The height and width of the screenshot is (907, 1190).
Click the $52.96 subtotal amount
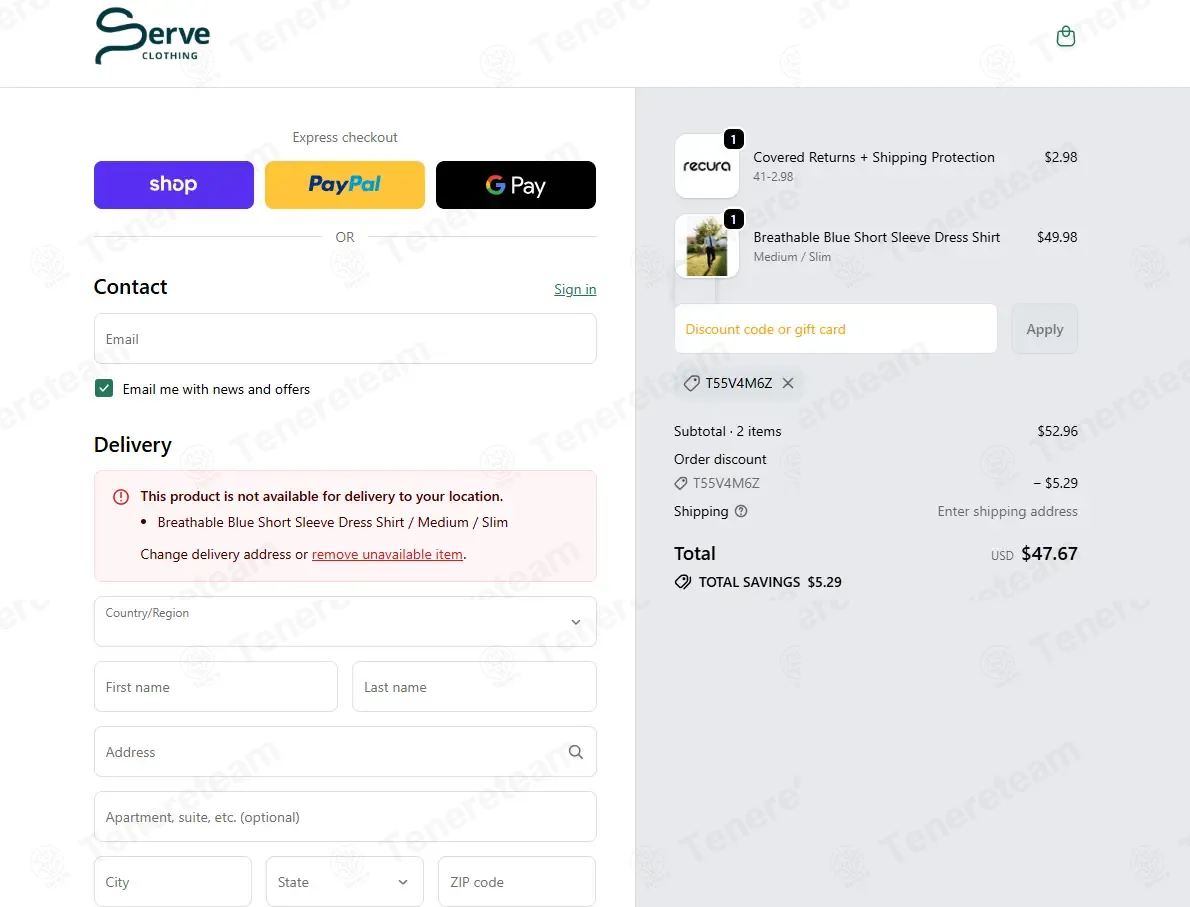coord(1057,431)
